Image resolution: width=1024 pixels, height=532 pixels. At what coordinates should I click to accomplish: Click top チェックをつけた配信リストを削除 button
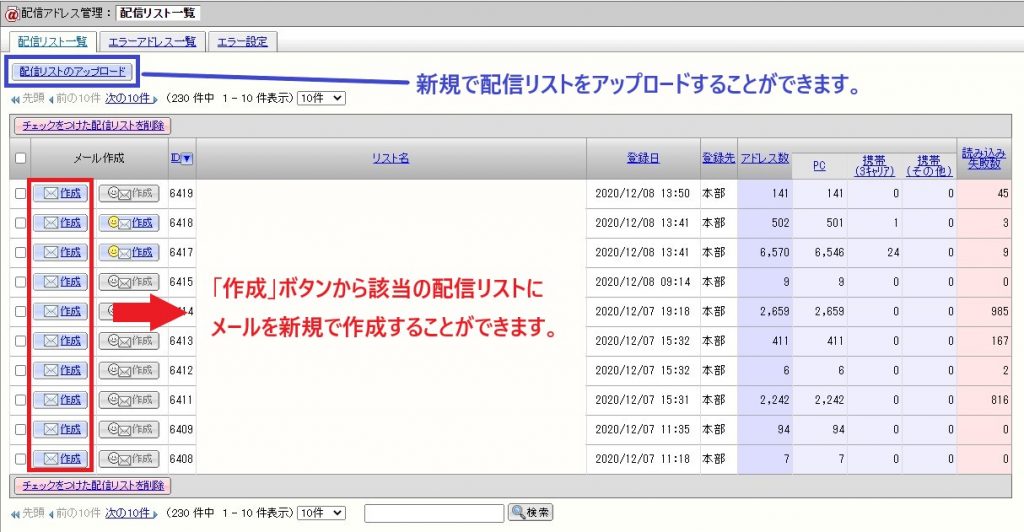tap(91, 126)
